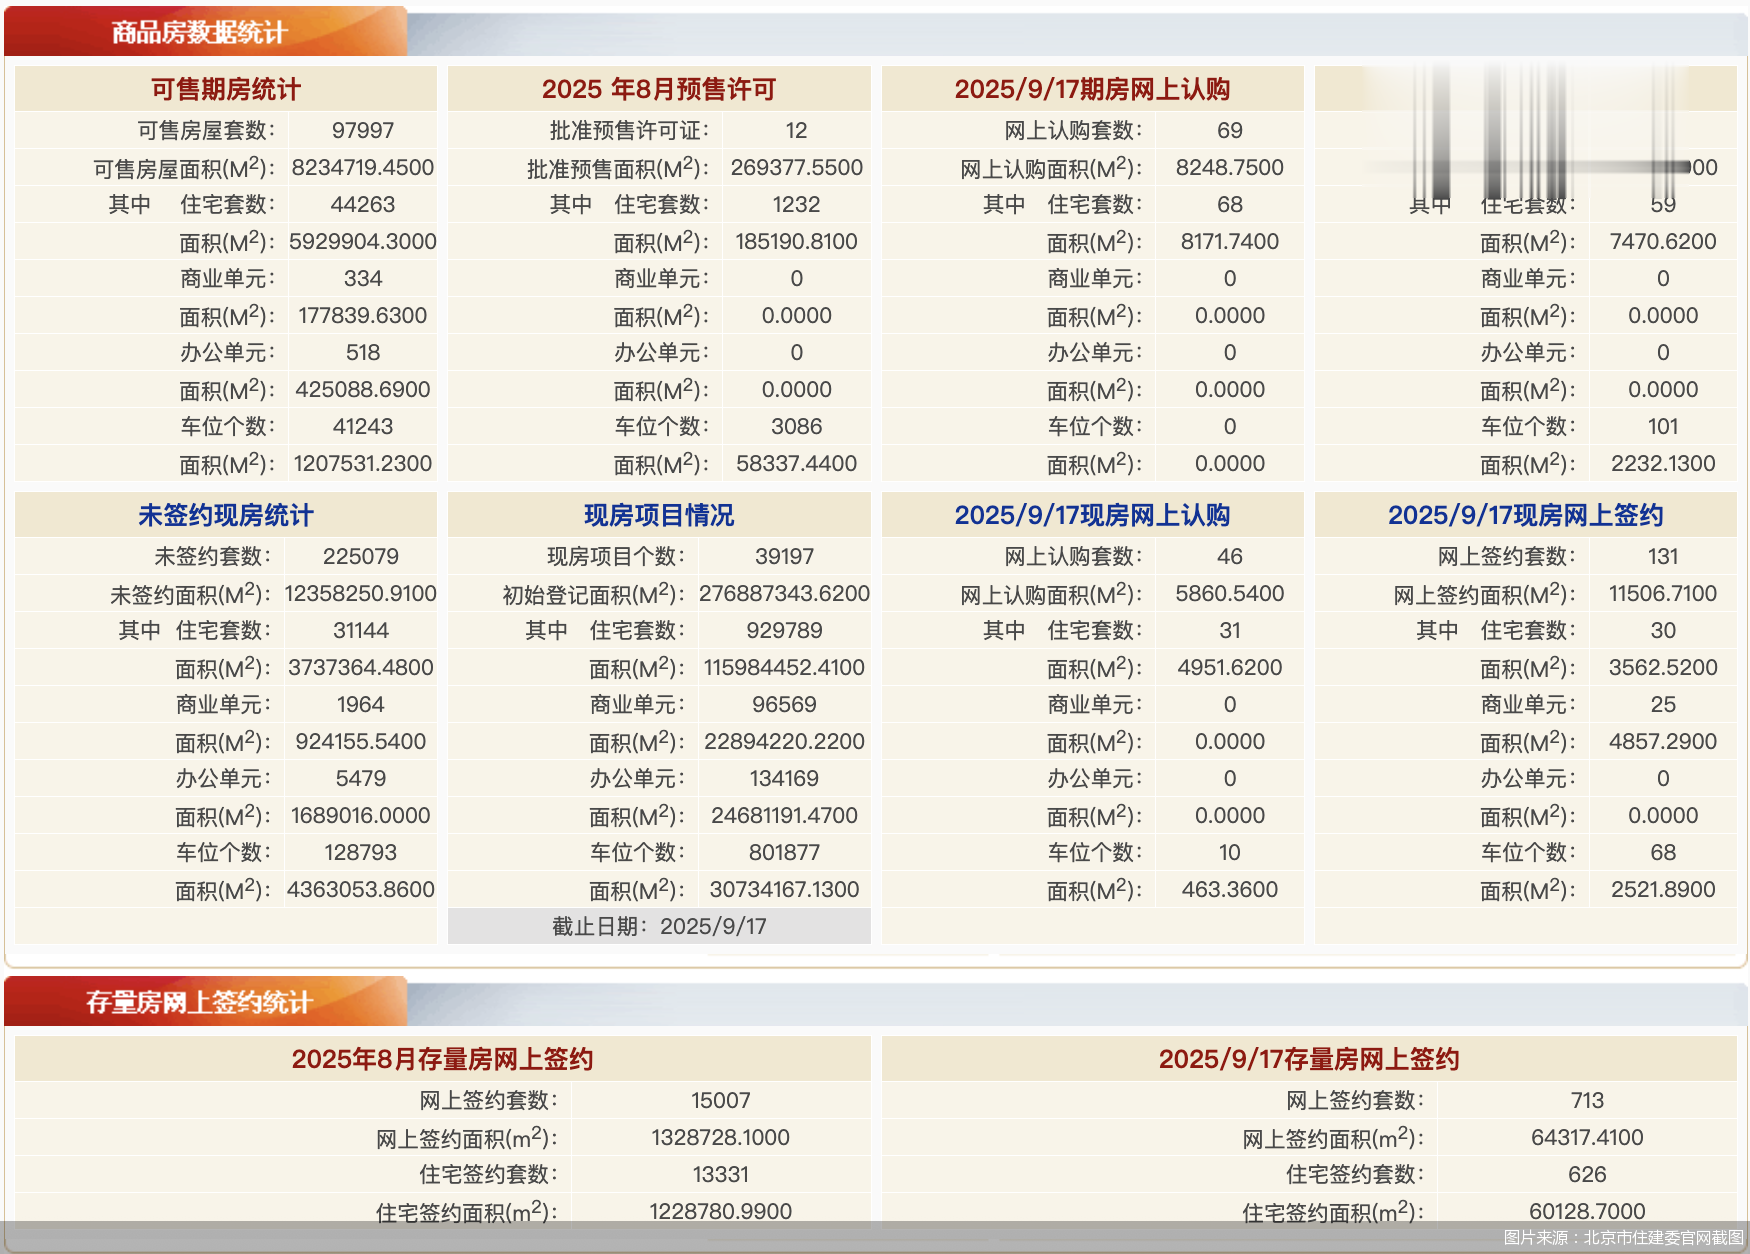Click the 网上签约面积 value 1328728.1000

click(721, 1137)
